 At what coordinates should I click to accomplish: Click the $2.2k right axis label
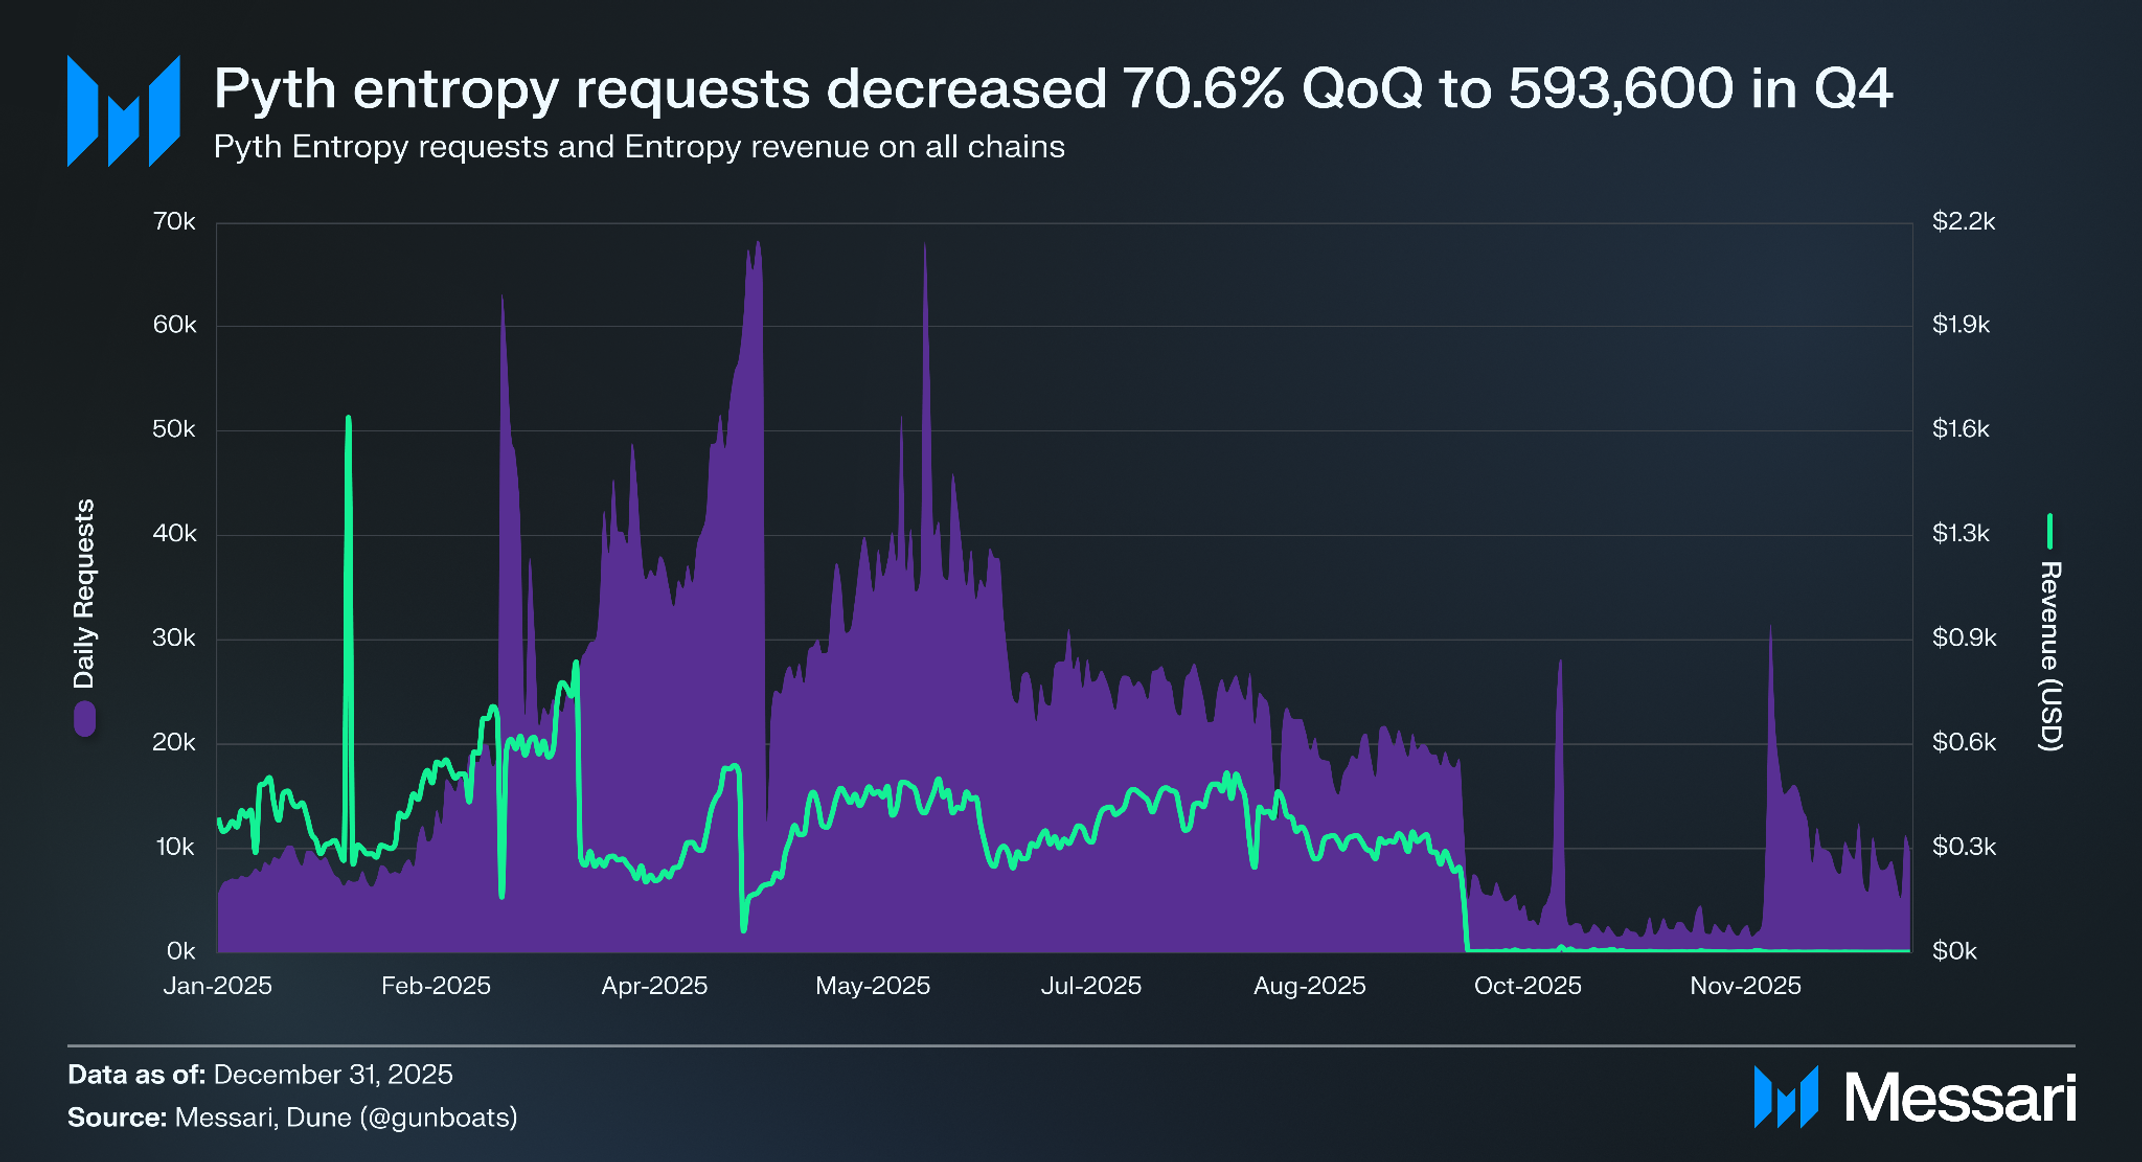(x=1963, y=221)
